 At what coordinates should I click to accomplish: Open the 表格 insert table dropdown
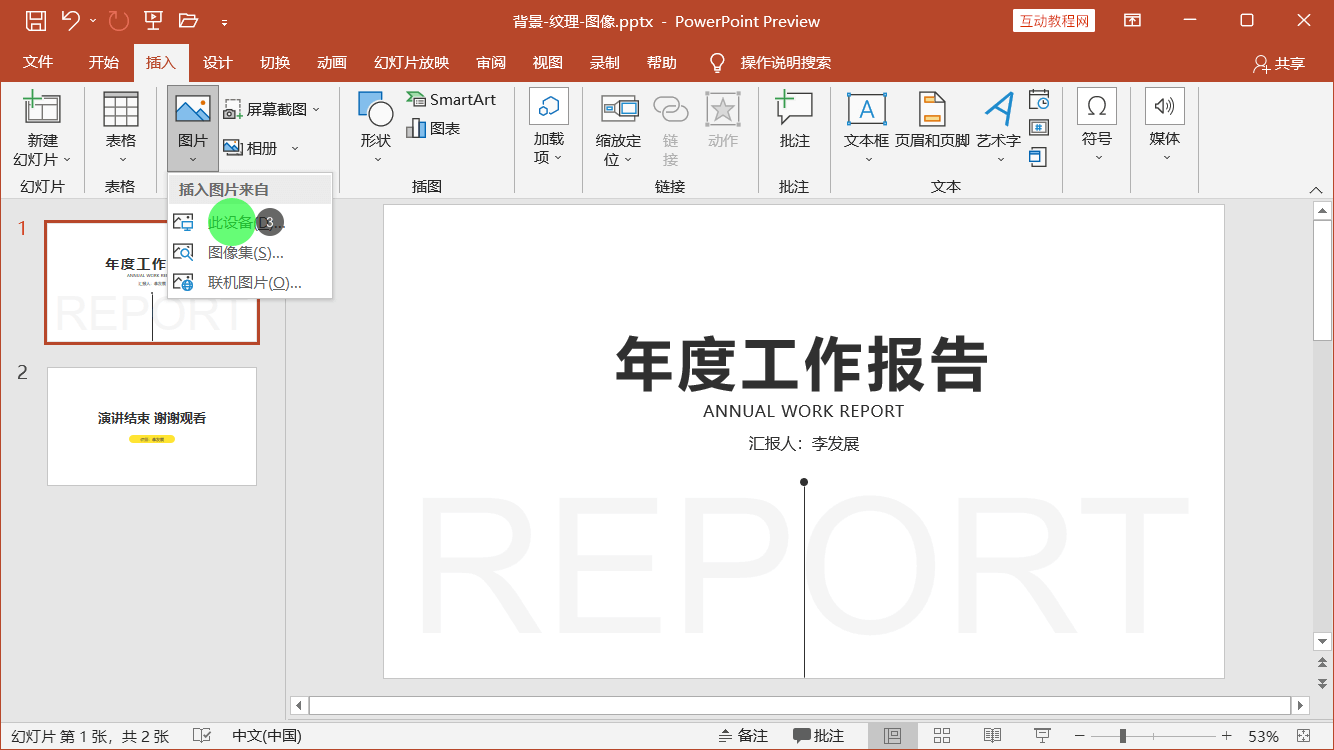(121, 129)
